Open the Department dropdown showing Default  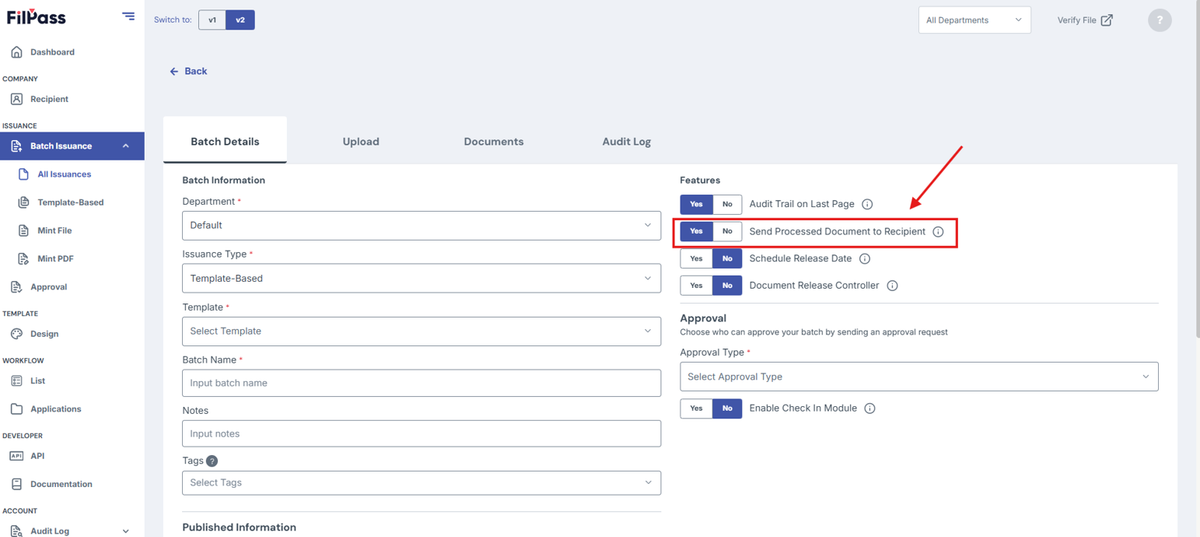click(421, 226)
